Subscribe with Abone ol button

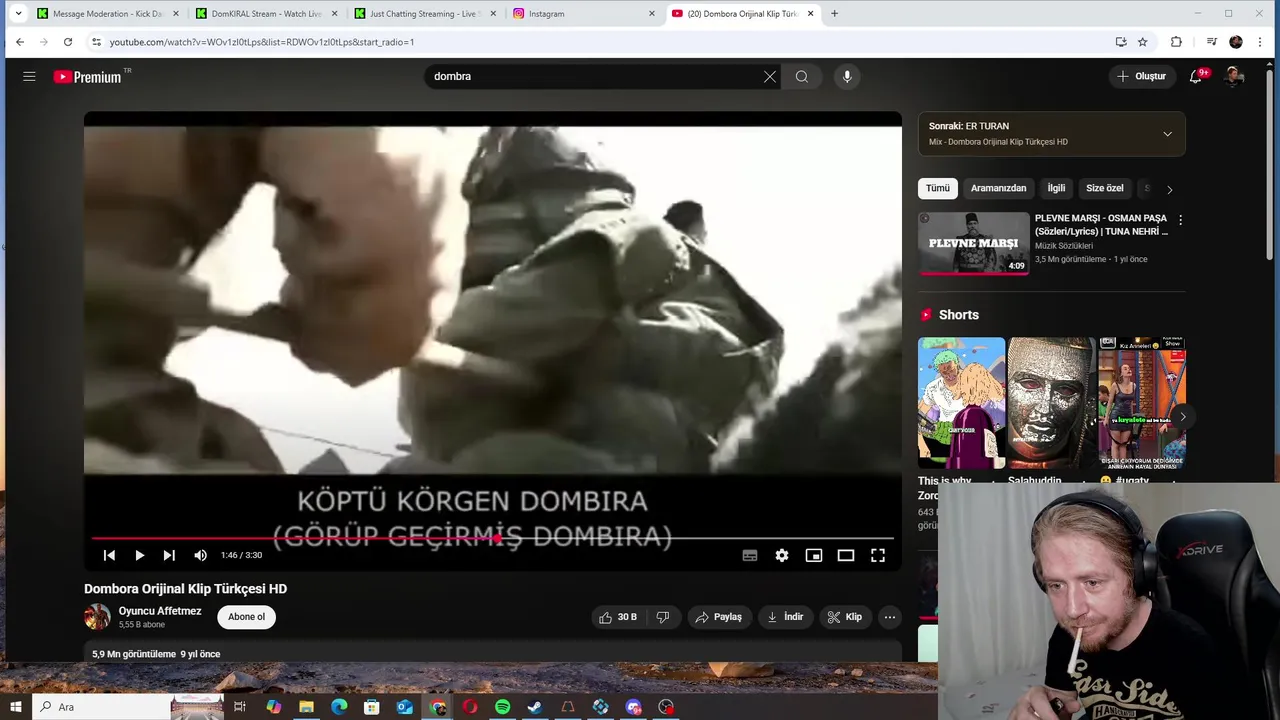pyautogui.click(x=247, y=617)
